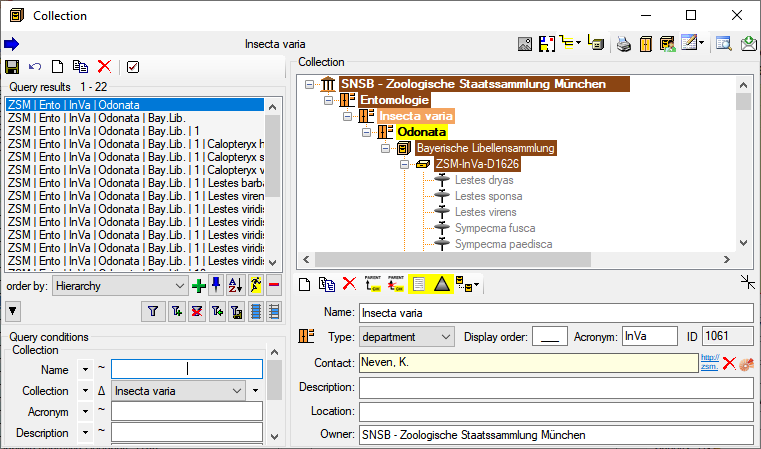Create new item in detail toolbar
The width and height of the screenshot is (761, 449).
pyautogui.click(x=304, y=284)
